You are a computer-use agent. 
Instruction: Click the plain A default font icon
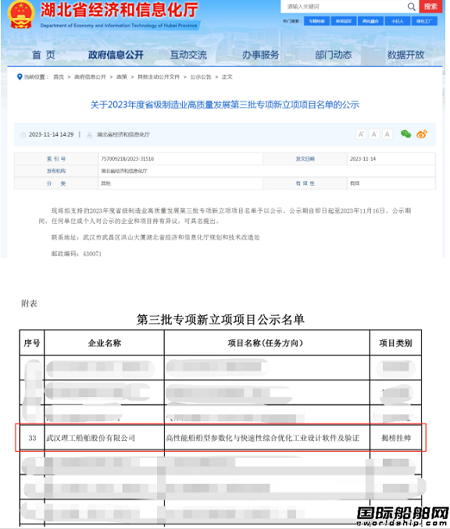(x=387, y=134)
